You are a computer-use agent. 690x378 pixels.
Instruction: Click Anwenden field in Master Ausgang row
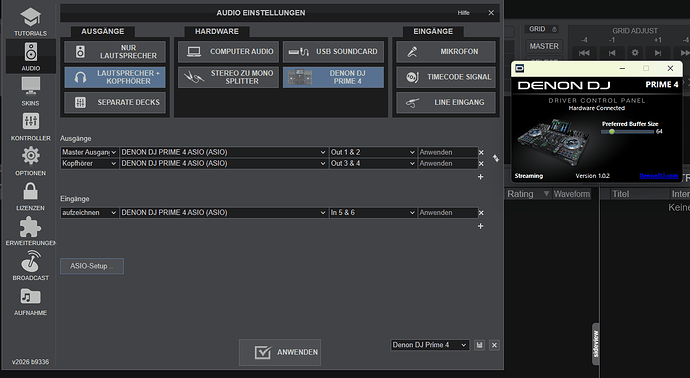point(448,152)
